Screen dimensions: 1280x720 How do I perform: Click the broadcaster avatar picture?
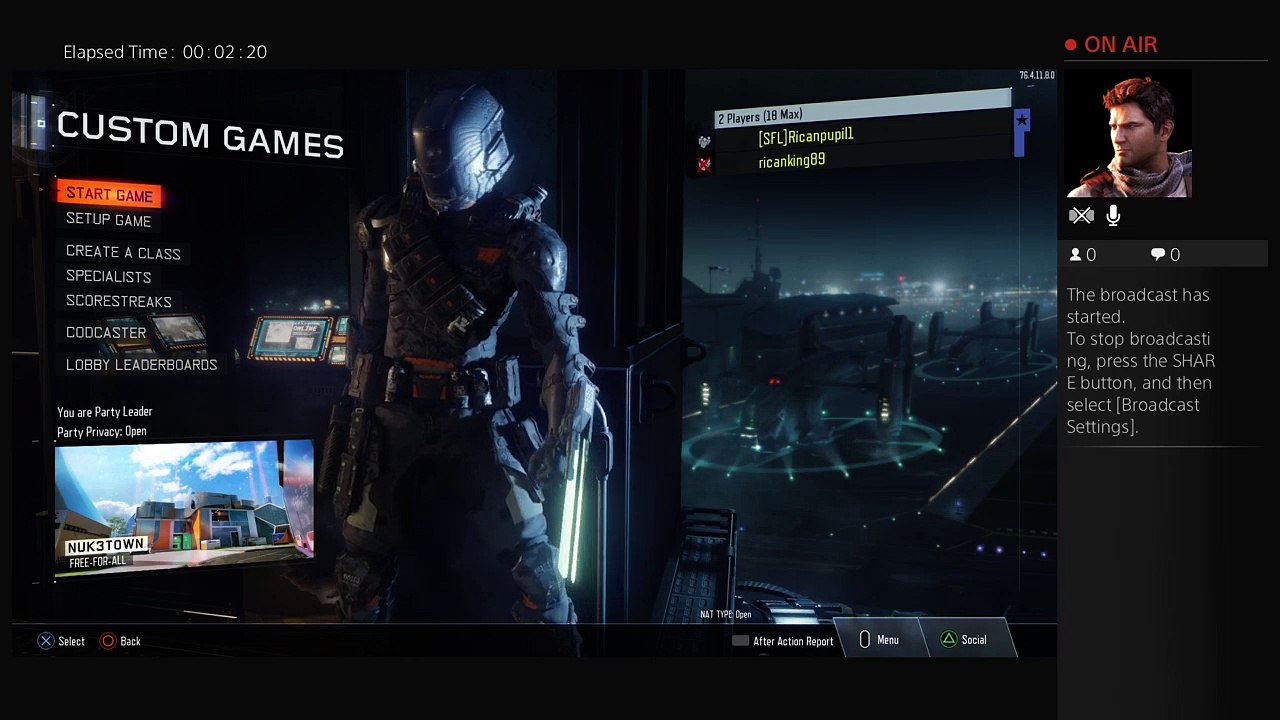[x=1129, y=135]
